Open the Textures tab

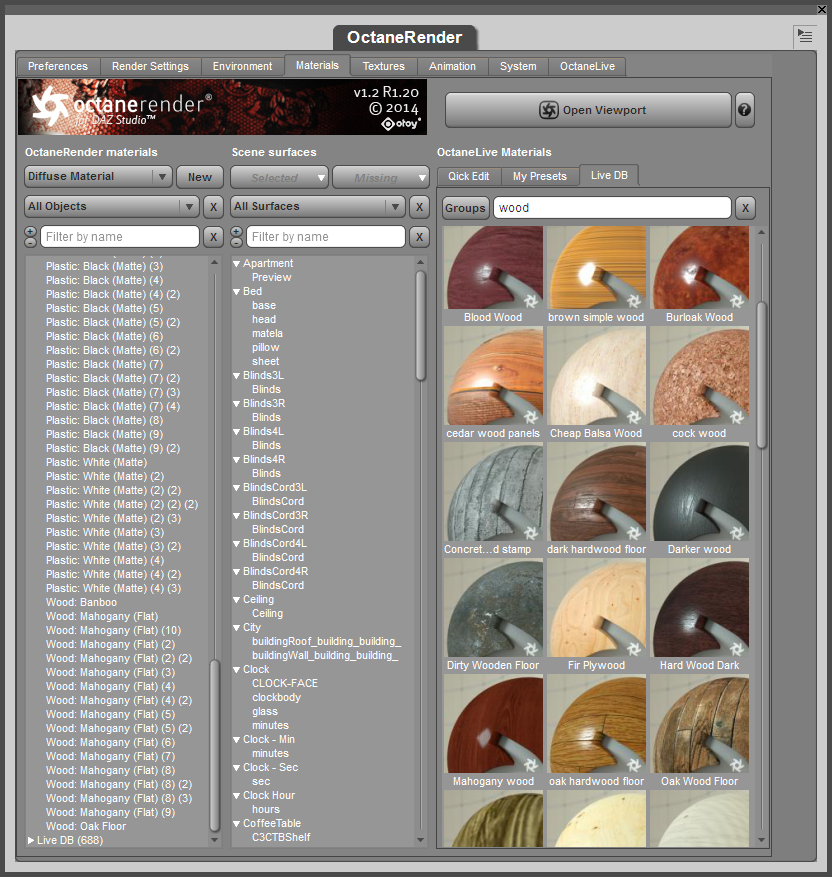pos(384,66)
